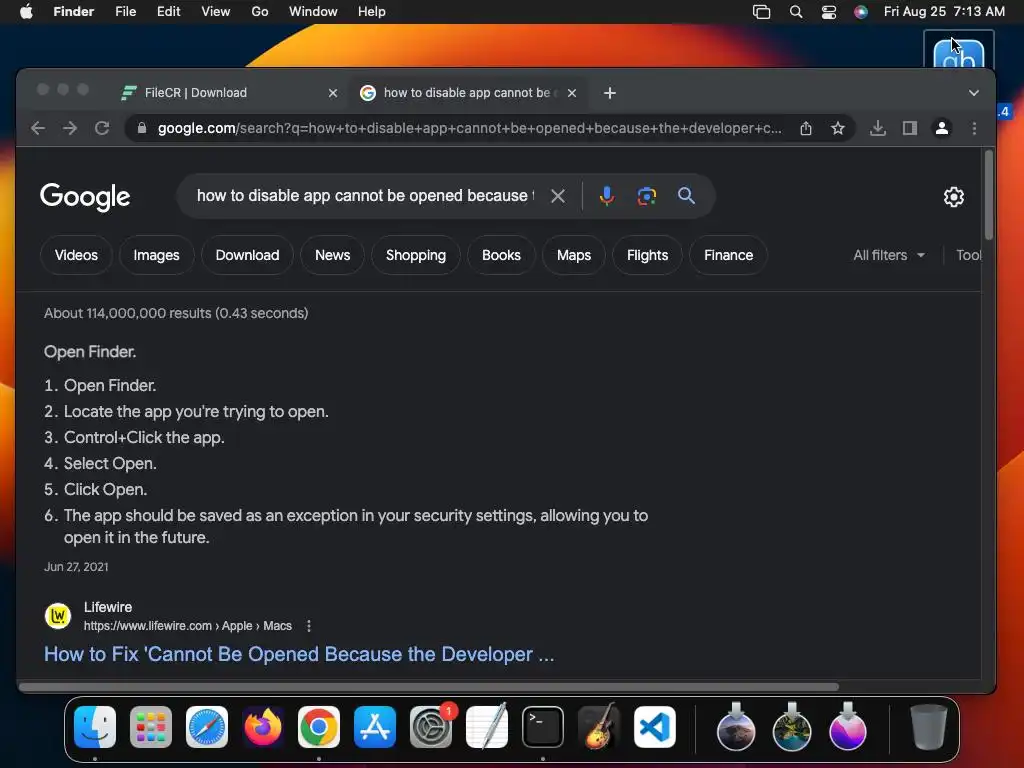The height and width of the screenshot is (768, 1024).
Task: Bookmark this page with star icon
Action: (x=838, y=128)
